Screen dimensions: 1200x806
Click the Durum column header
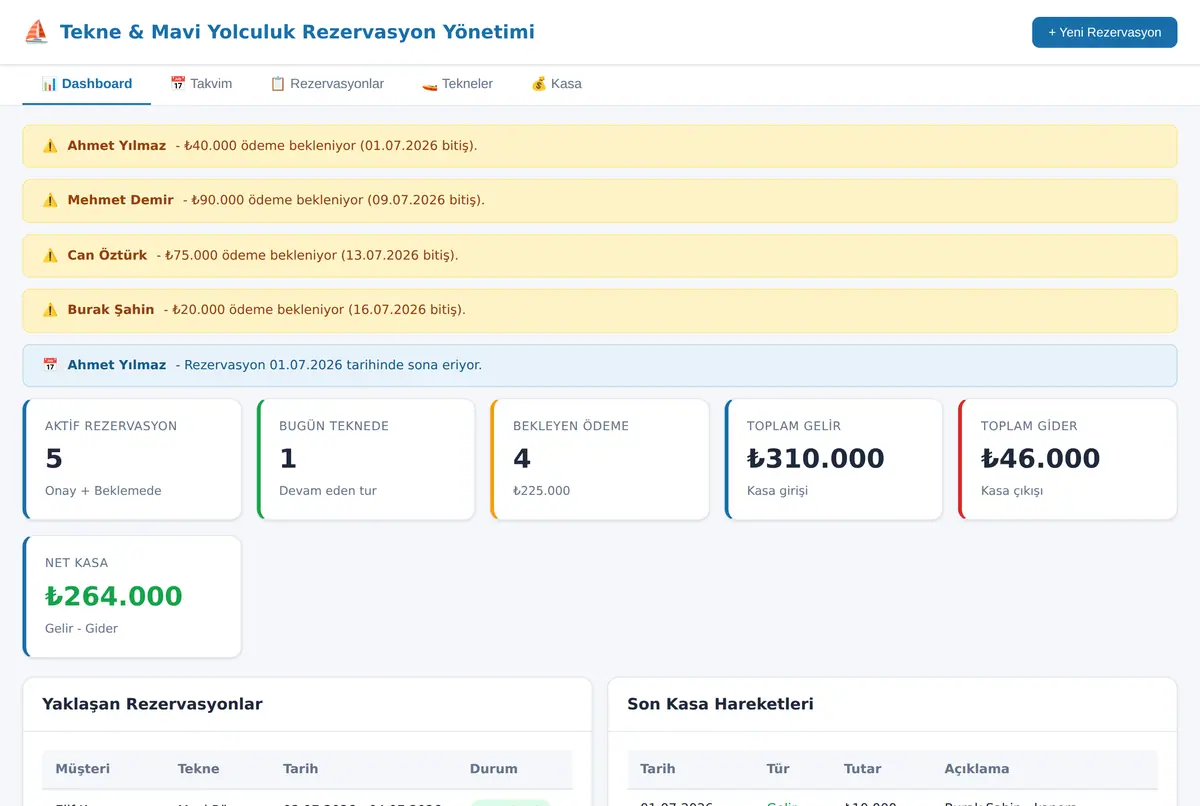click(494, 769)
